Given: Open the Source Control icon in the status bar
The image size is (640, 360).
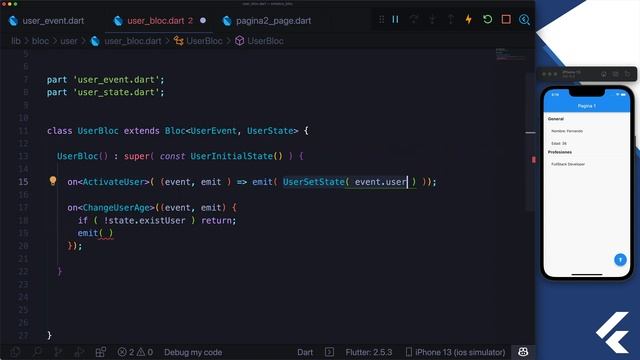Looking at the screenshot, I should coord(58,352).
